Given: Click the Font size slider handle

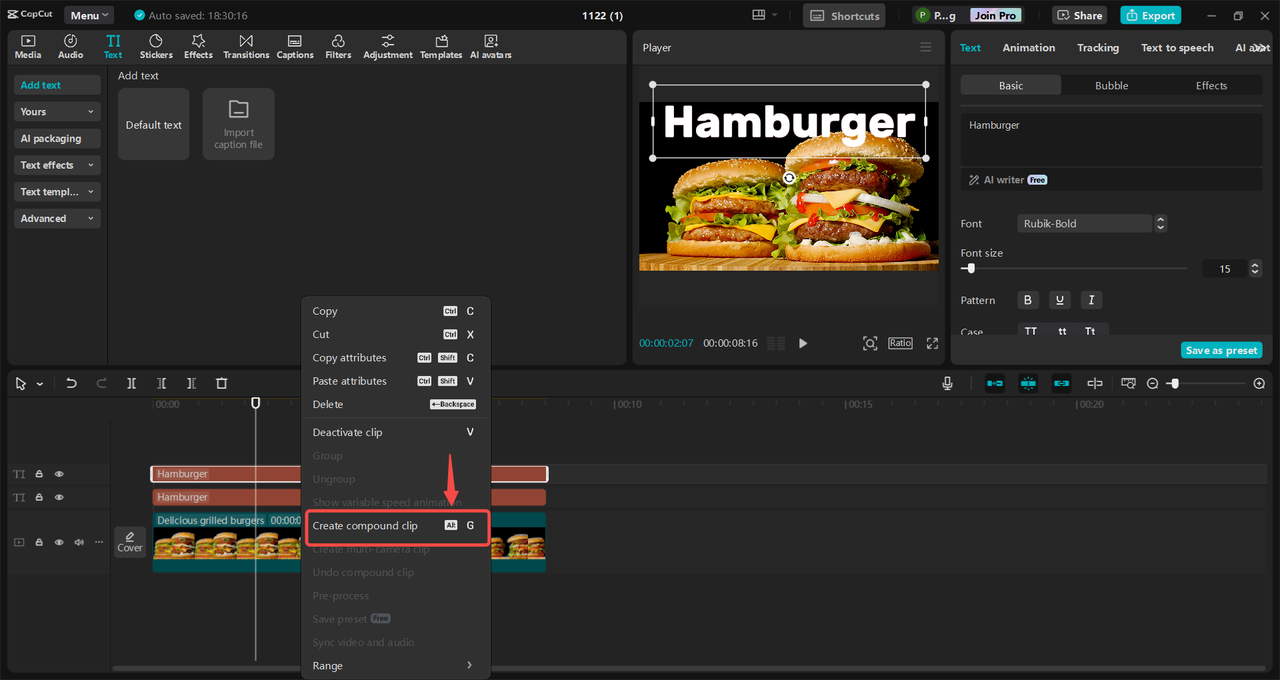Looking at the screenshot, I should pos(968,269).
